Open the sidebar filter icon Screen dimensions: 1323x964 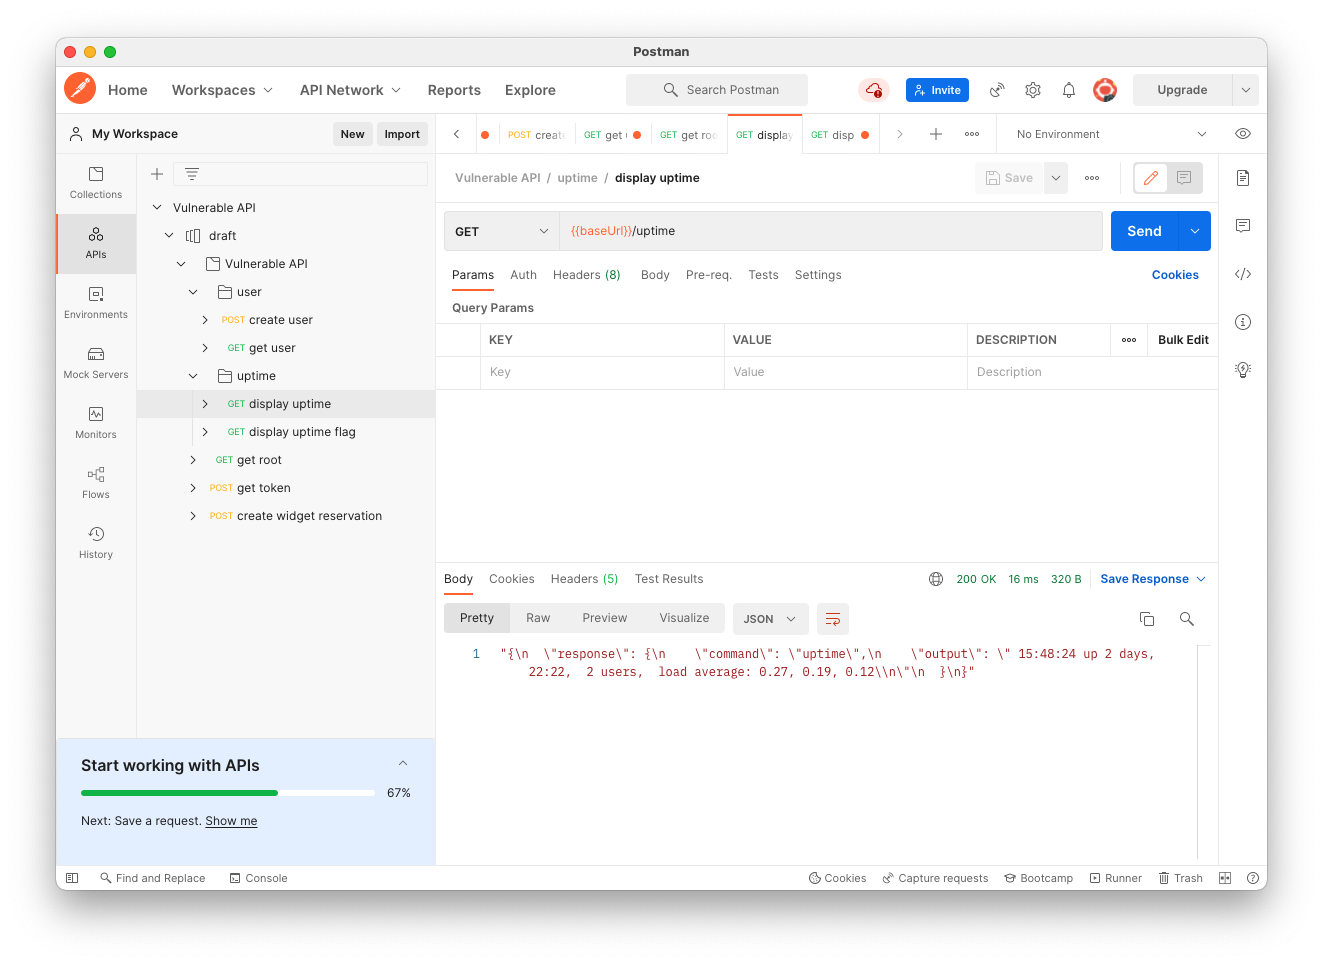[x=192, y=174]
